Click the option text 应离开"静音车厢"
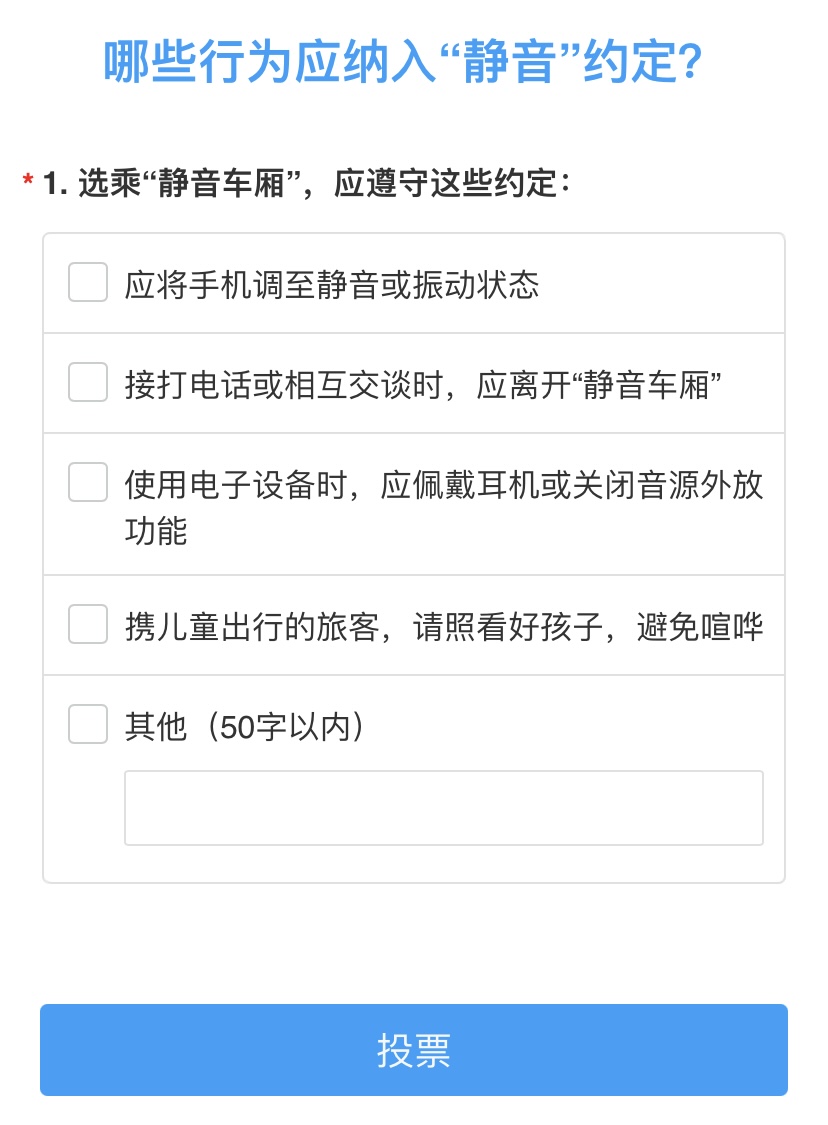This screenshot has width=828, height=1125. tap(600, 385)
